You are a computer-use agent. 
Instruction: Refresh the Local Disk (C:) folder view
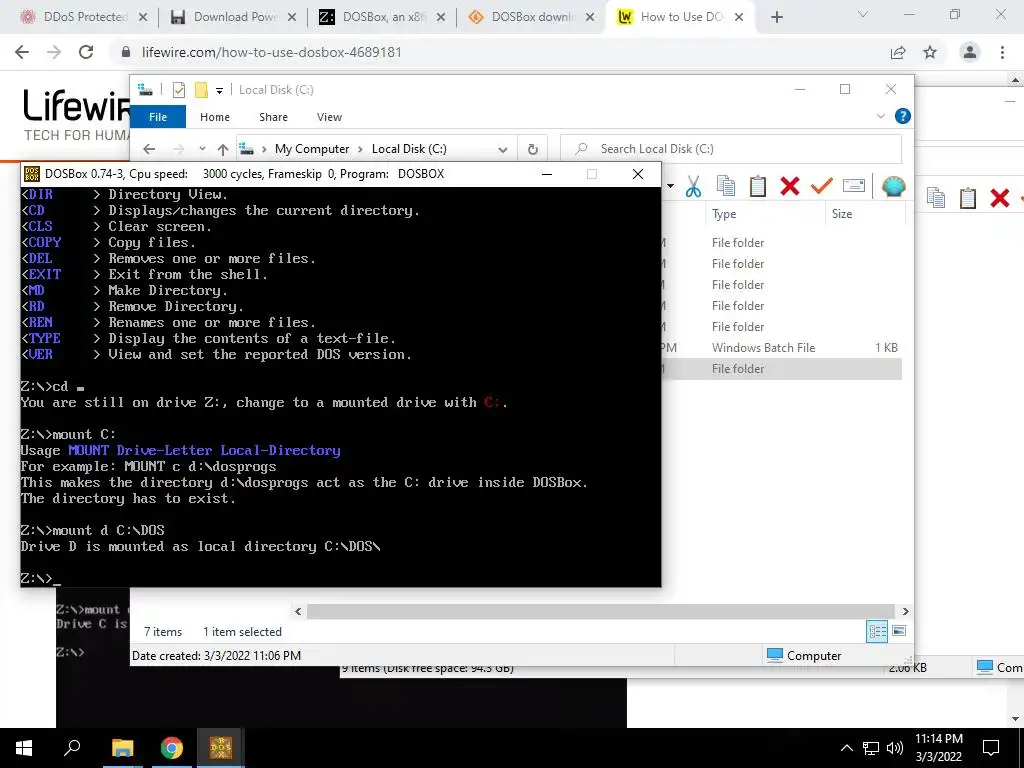tap(532, 149)
